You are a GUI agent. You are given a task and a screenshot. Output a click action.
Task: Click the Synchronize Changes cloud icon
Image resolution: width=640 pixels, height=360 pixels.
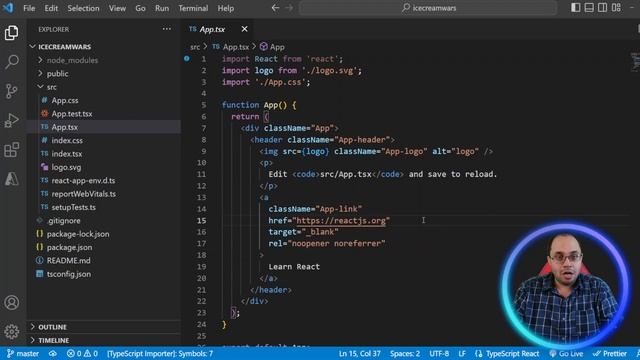(x=53, y=353)
